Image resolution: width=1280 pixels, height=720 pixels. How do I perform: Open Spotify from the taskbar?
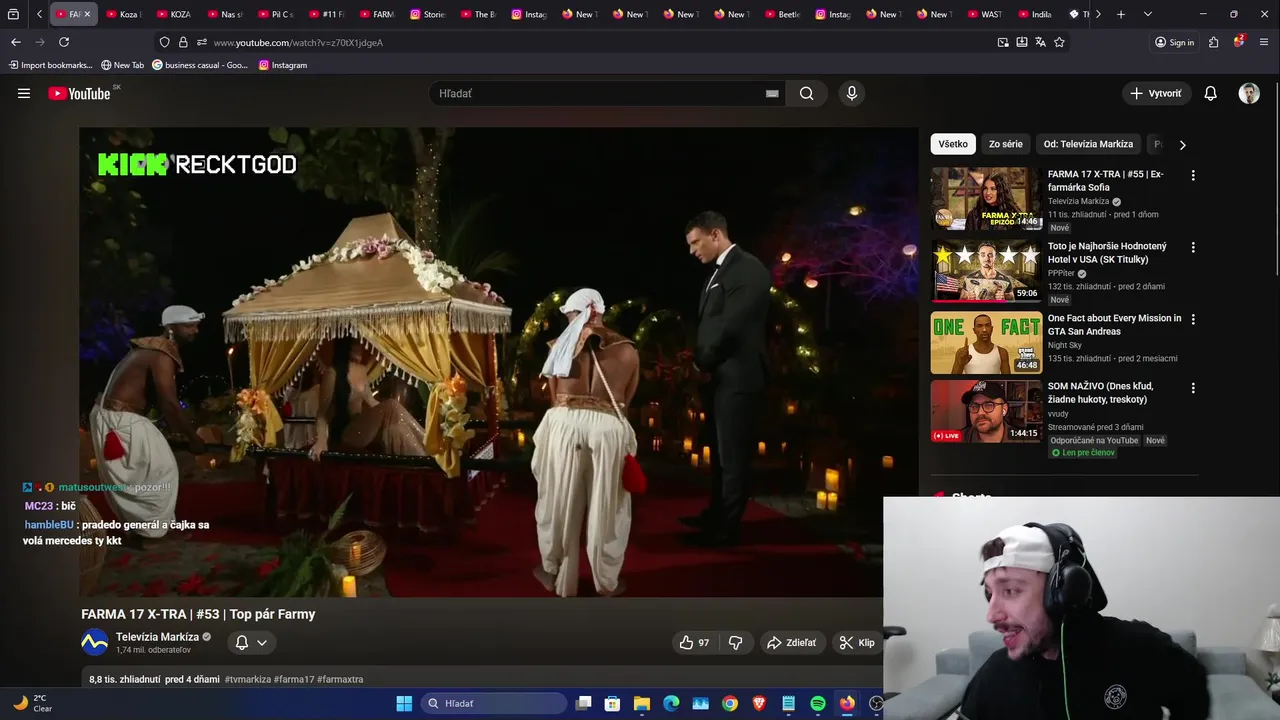click(x=817, y=703)
